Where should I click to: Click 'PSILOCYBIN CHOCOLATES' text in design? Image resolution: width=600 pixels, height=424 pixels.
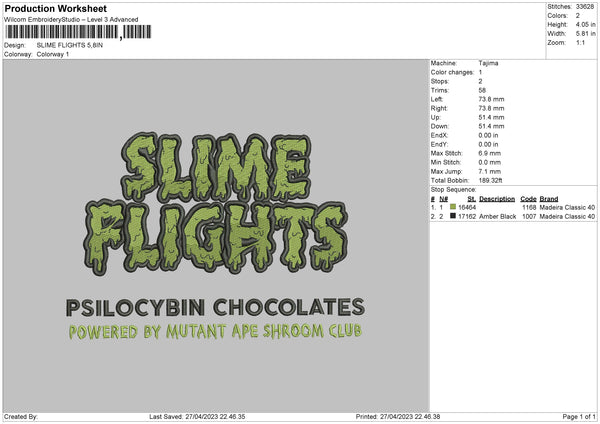[x=215, y=308]
